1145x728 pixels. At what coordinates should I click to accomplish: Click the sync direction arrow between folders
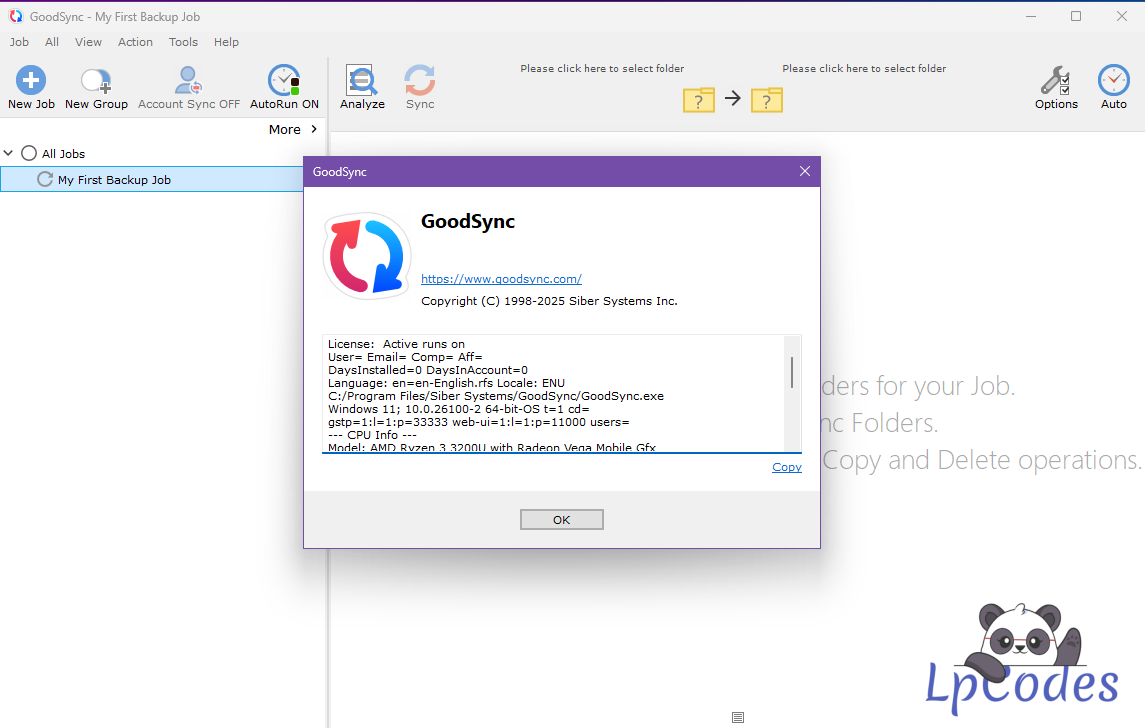click(x=732, y=98)
